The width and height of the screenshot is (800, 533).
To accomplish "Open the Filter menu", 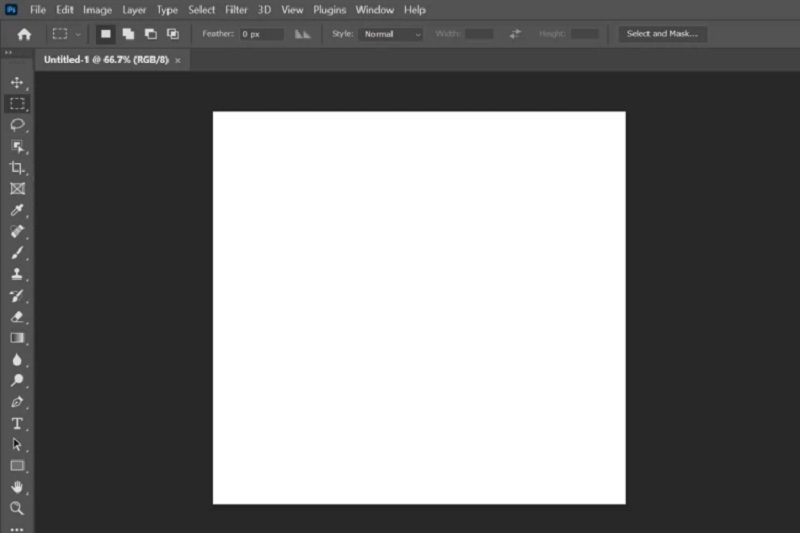I will [236, 10].
